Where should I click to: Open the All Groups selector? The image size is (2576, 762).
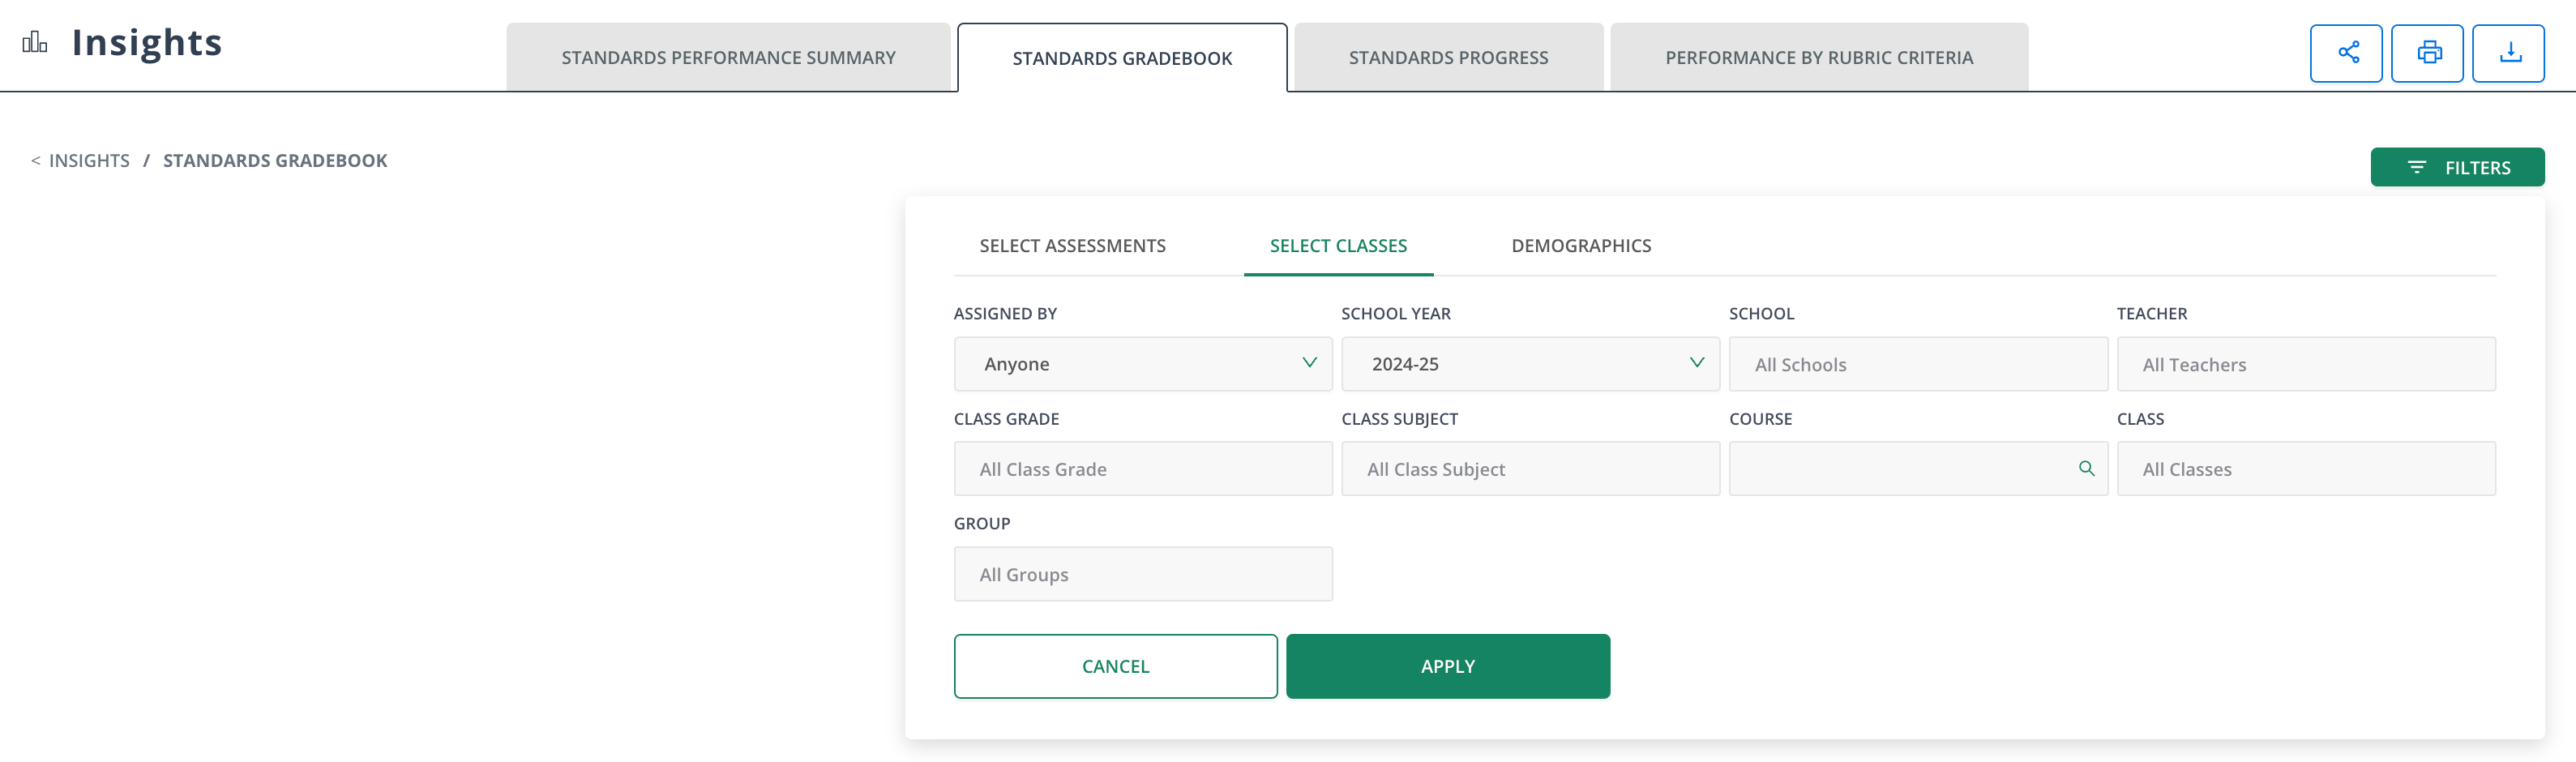(x=1143, y=574)
